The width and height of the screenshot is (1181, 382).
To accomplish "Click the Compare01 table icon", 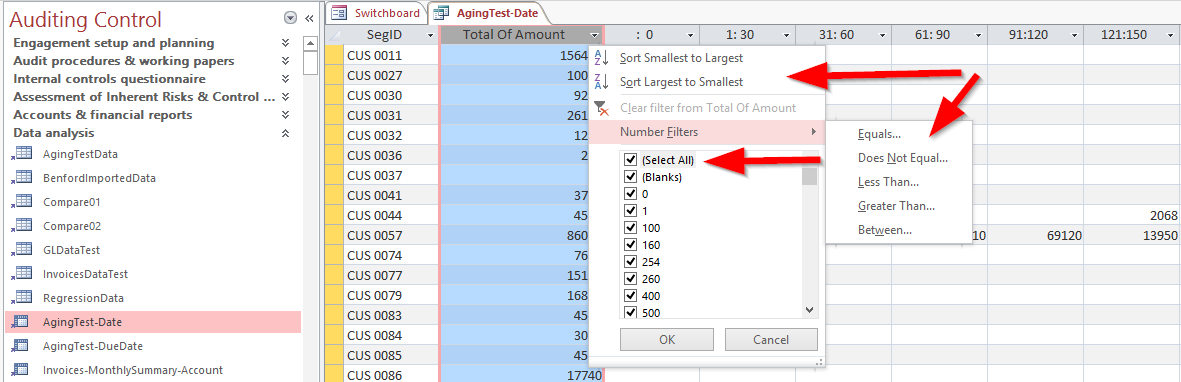I will pyautogui.click(x=21, y=202).
